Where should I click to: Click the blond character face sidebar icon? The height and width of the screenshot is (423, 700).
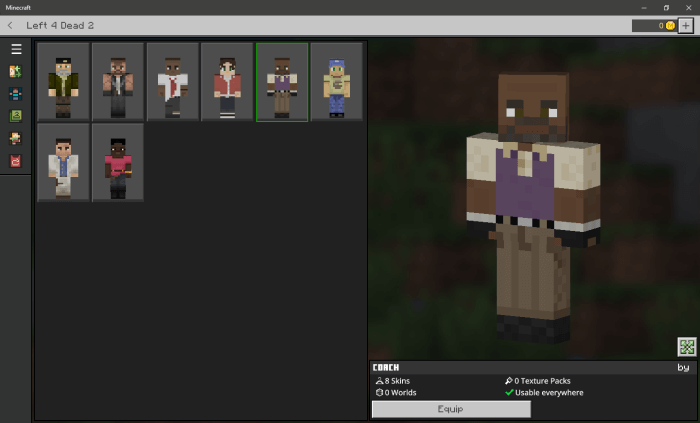pyautogui.click(x=16, y=139)
